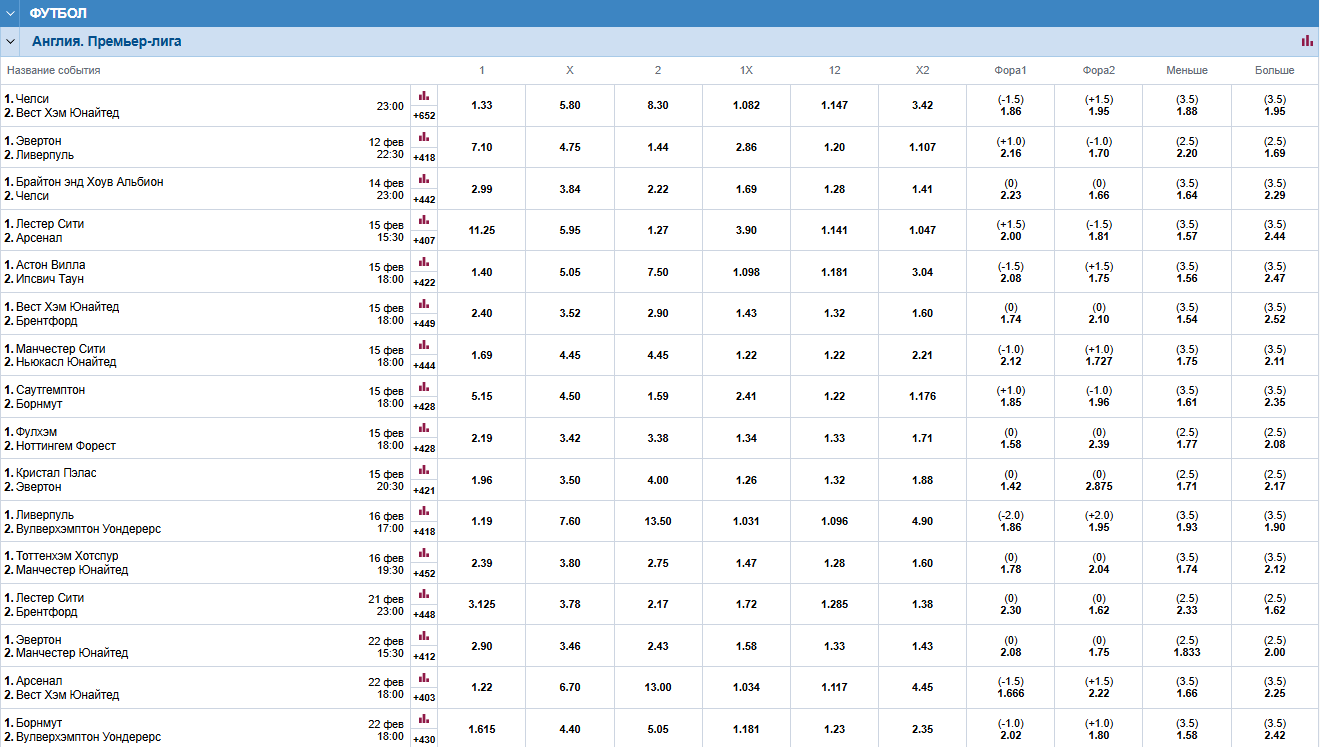Select X2 odds 1.107 for Эвертон vs Ливерпуль
The height and width of the screenshot is (747, 1320).
pyautogui.click(x=922, y=147)
